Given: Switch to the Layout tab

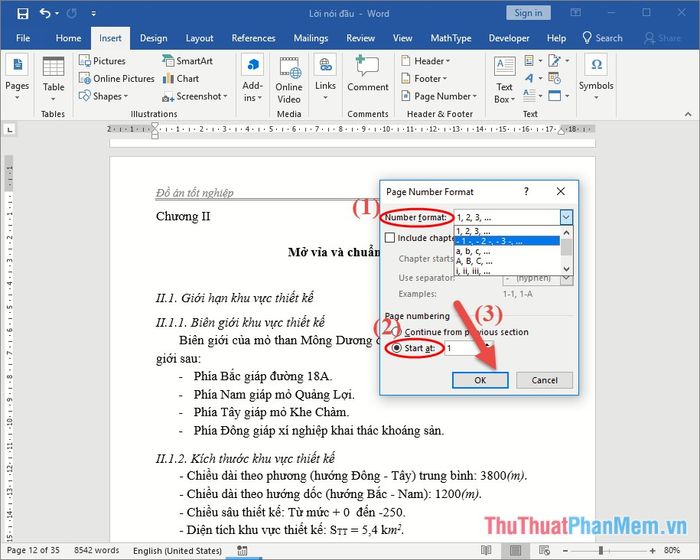Looking at the screenshot, I should pos(199,38).
